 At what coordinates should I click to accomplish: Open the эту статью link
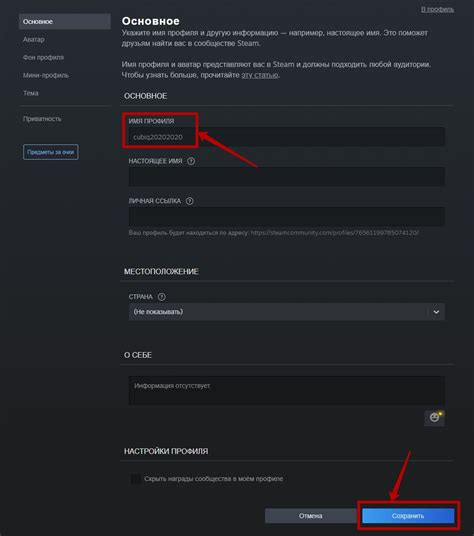[260, 75]
